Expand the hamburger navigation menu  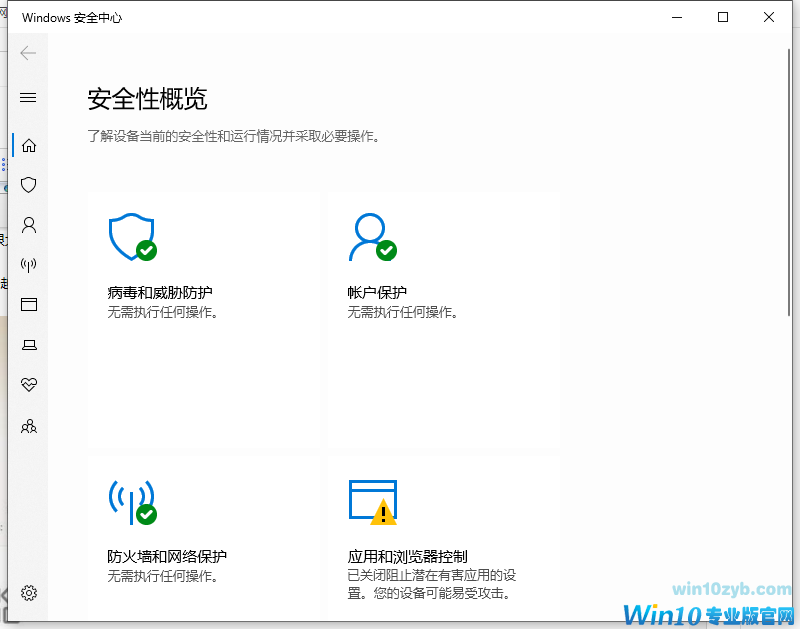[28, 97]
